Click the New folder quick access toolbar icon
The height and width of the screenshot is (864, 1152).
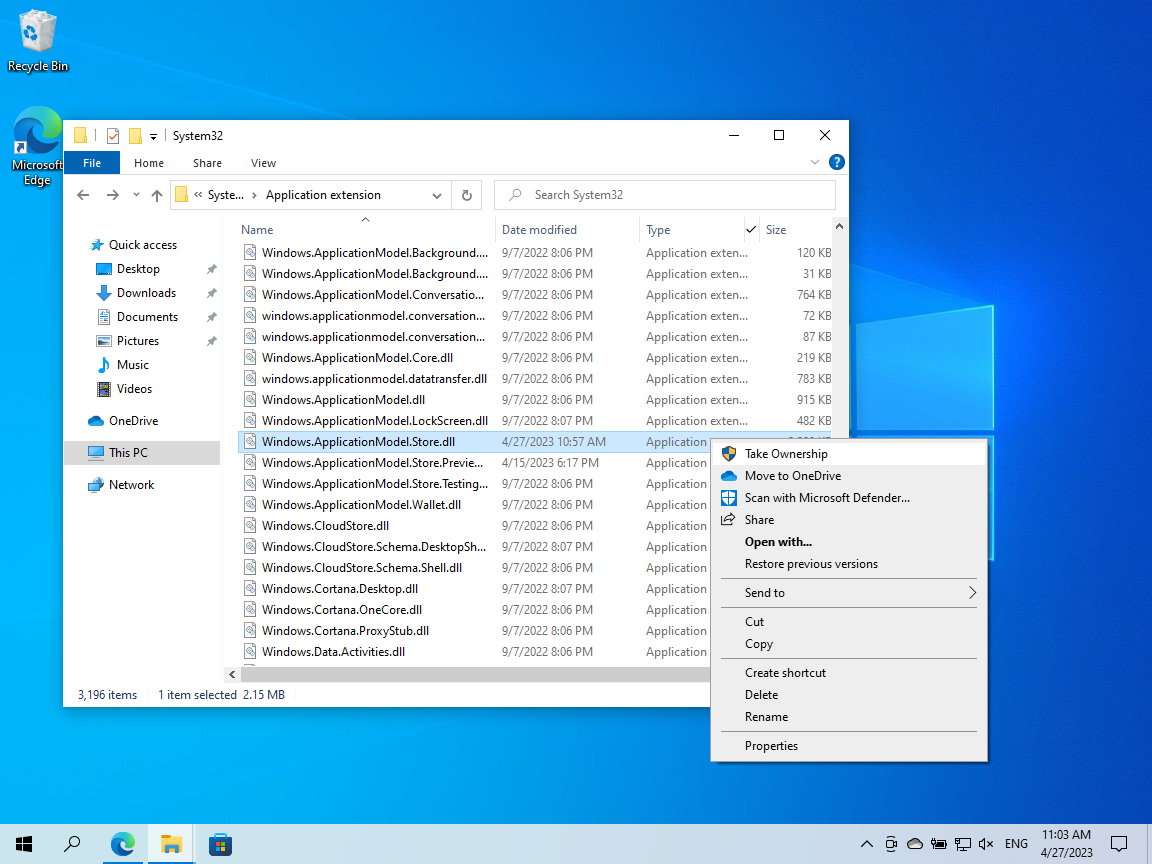(x=135, y=136)
